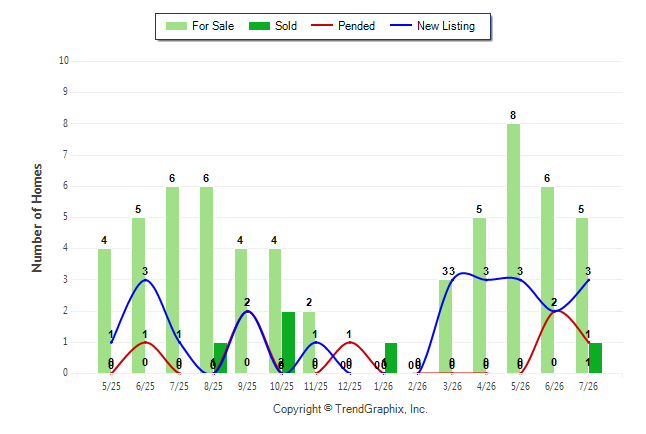Toggle the New Listing legend label

point(446,26)
